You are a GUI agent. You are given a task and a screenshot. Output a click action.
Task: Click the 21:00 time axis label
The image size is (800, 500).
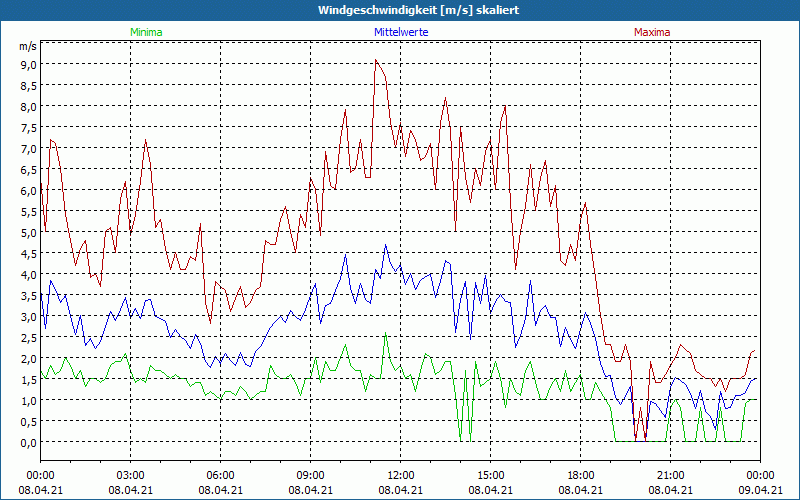coord(671,475)
